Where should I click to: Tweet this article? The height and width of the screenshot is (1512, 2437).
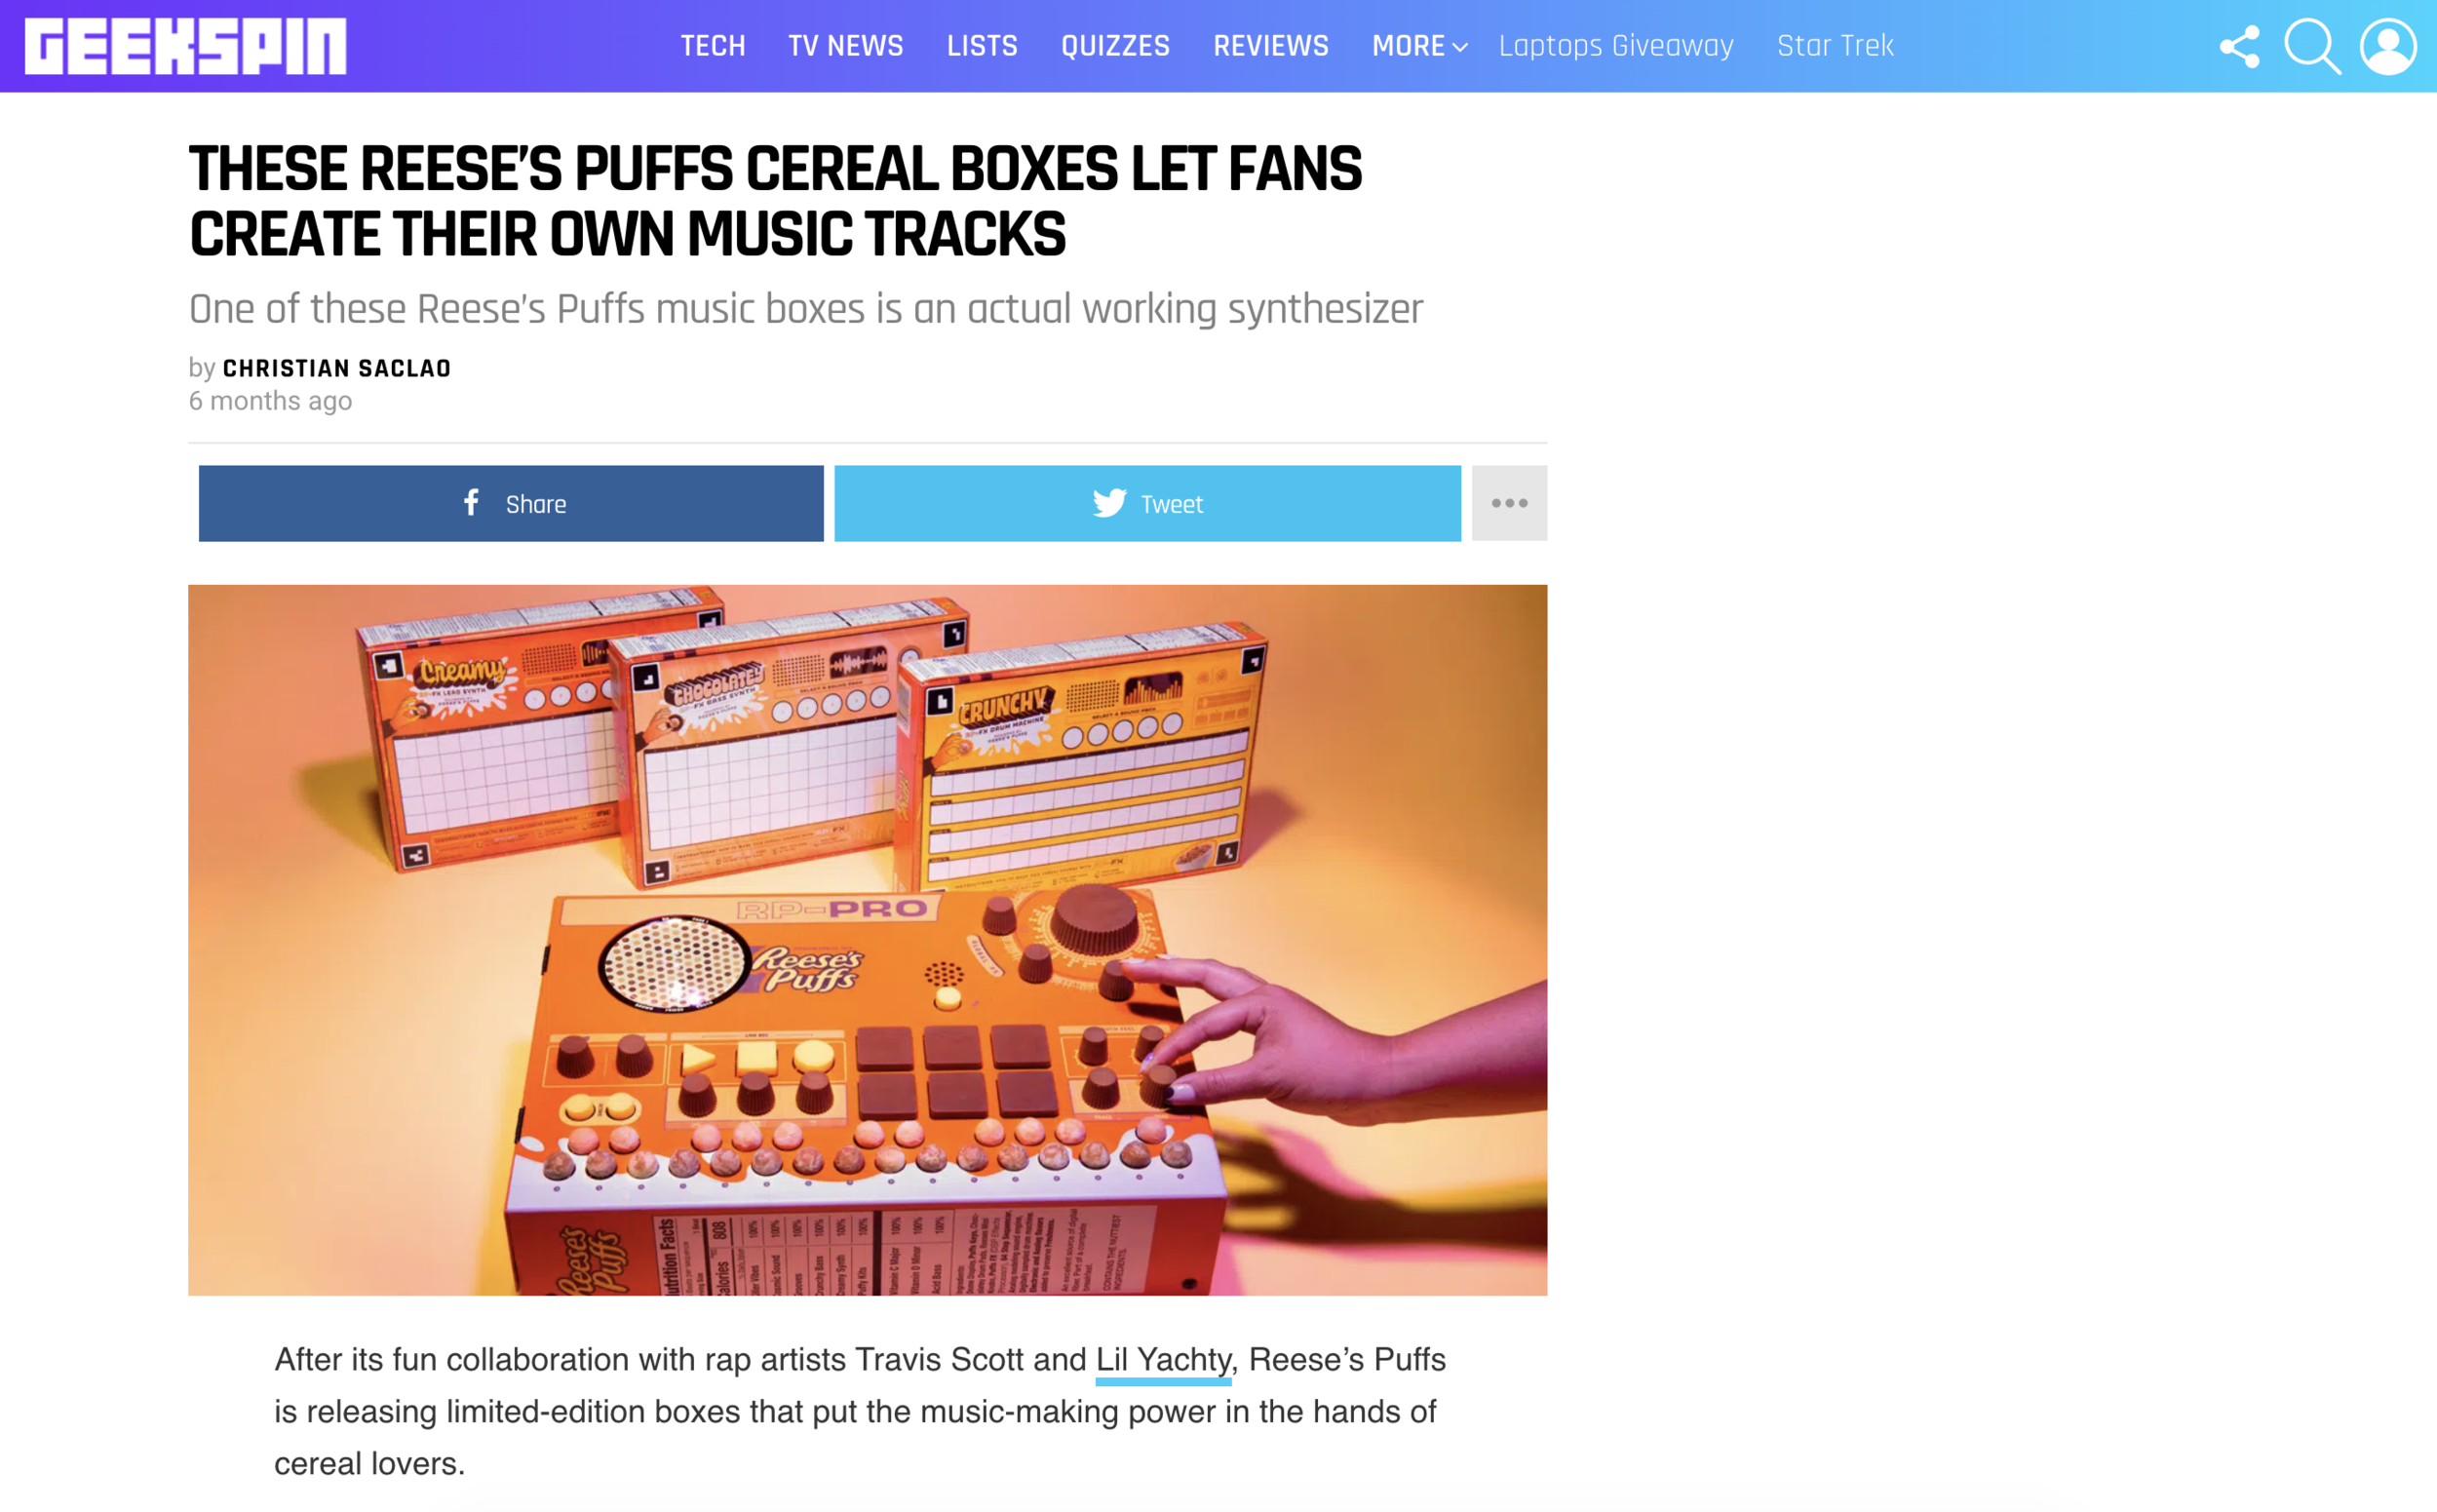click(x=1147, y=503)
